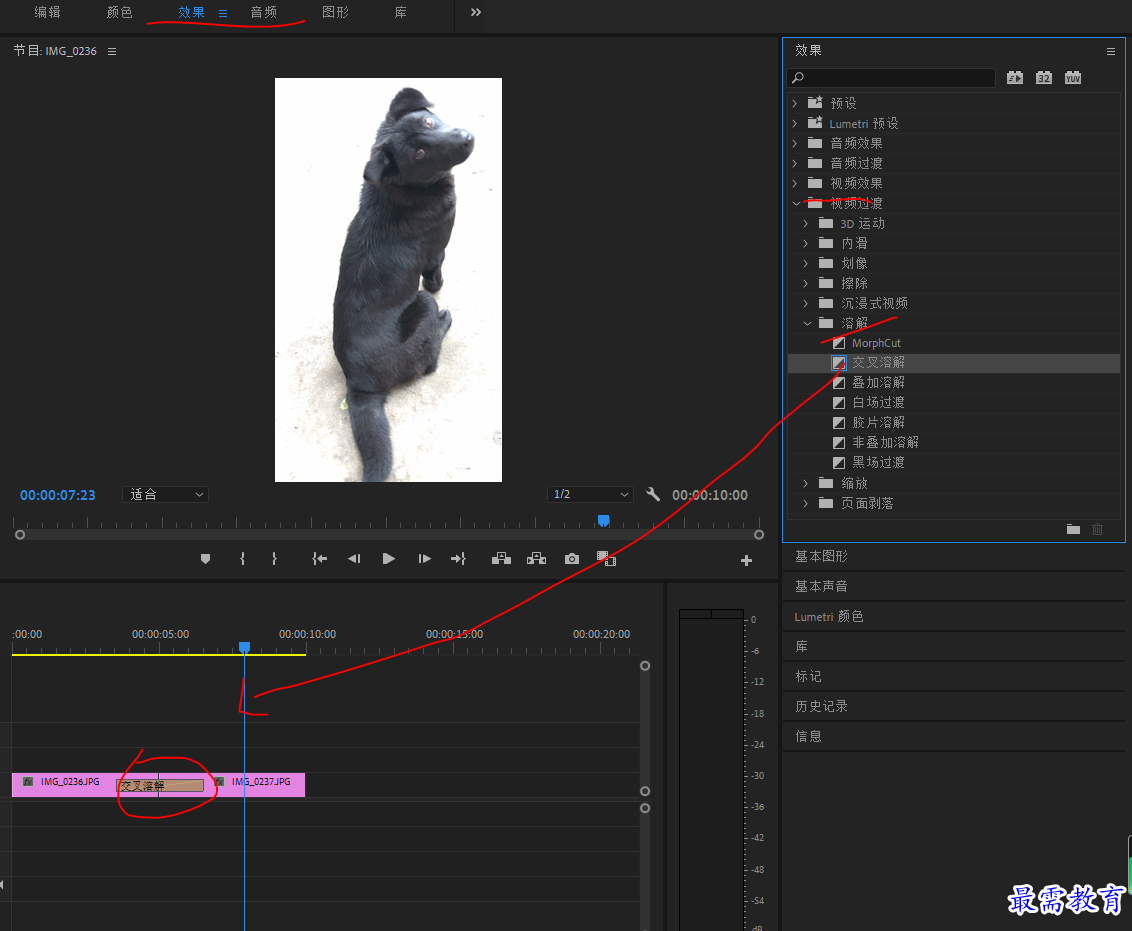The height and width of the screenshot is (931, 1132).
Task: Click the Lift button
Action: pyautogui.click(x=501, y=559)
